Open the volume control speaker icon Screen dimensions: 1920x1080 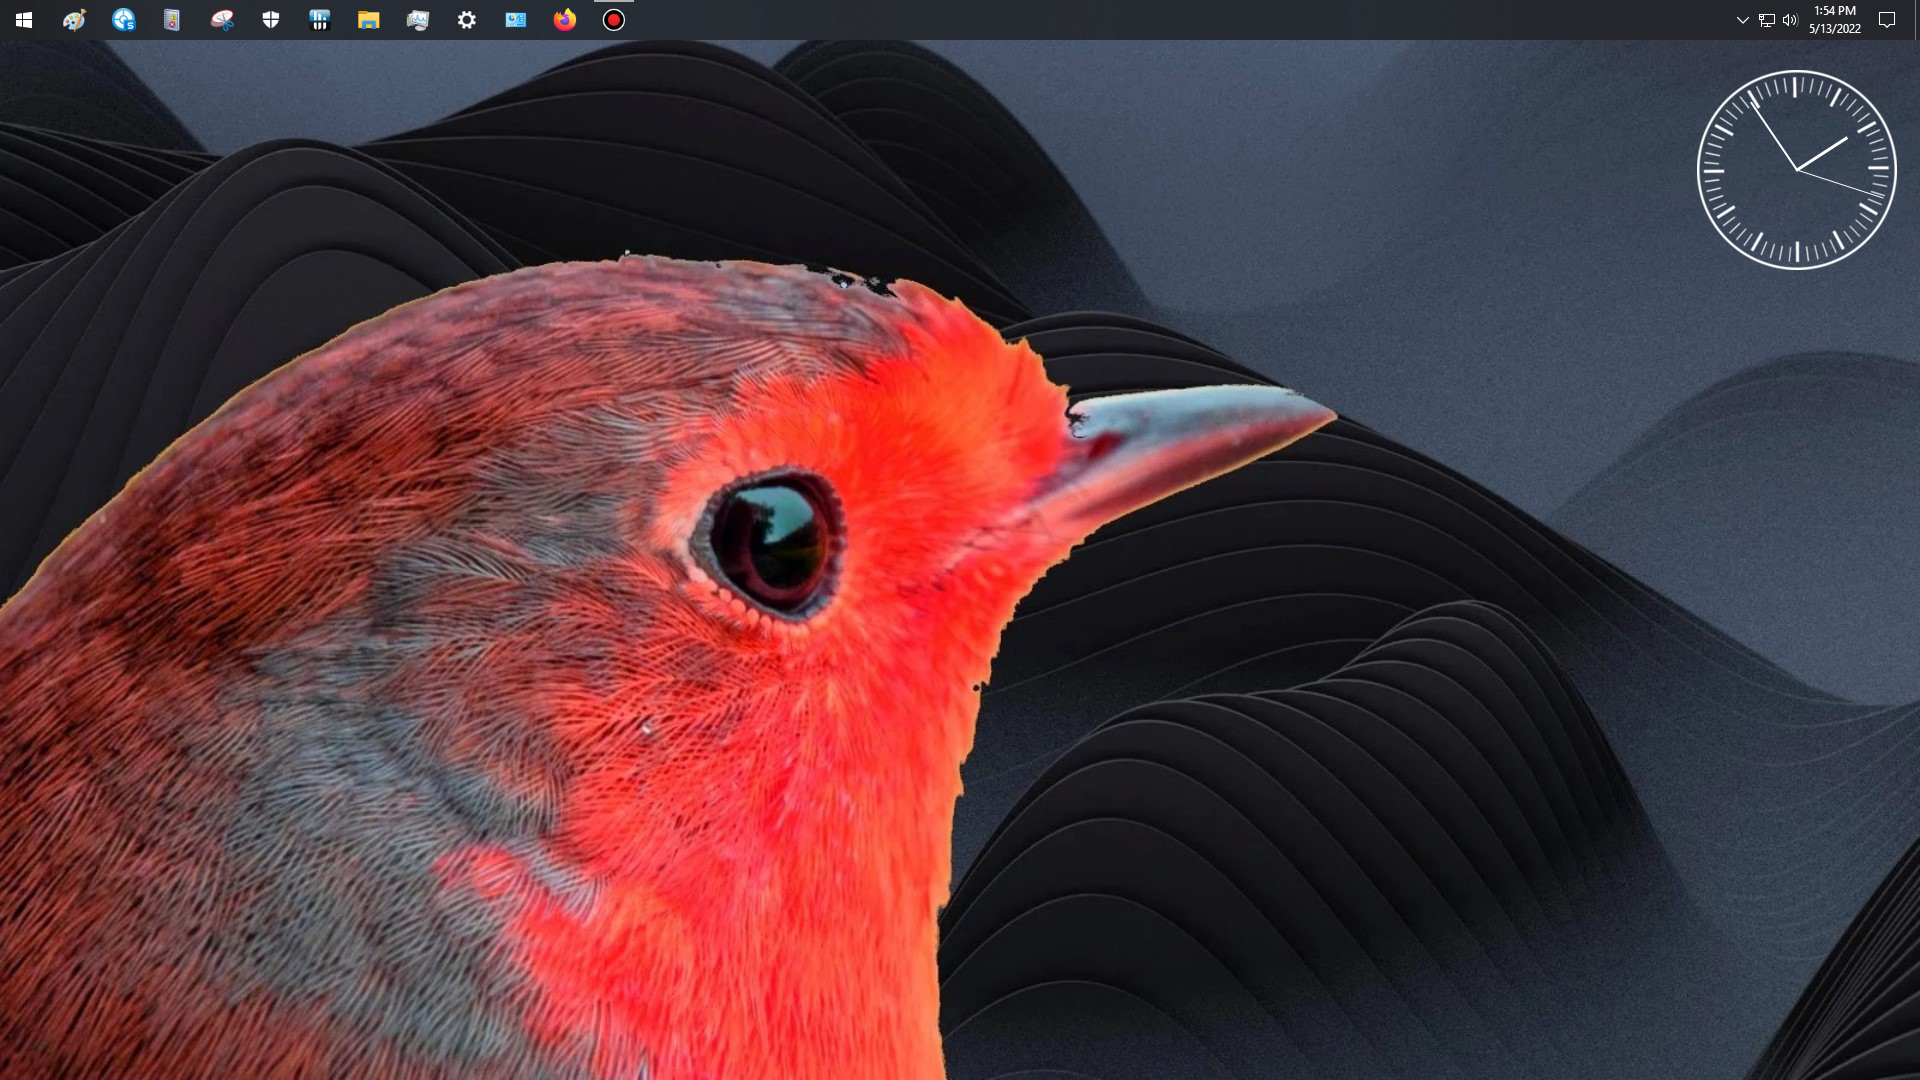coord(1790,20)
